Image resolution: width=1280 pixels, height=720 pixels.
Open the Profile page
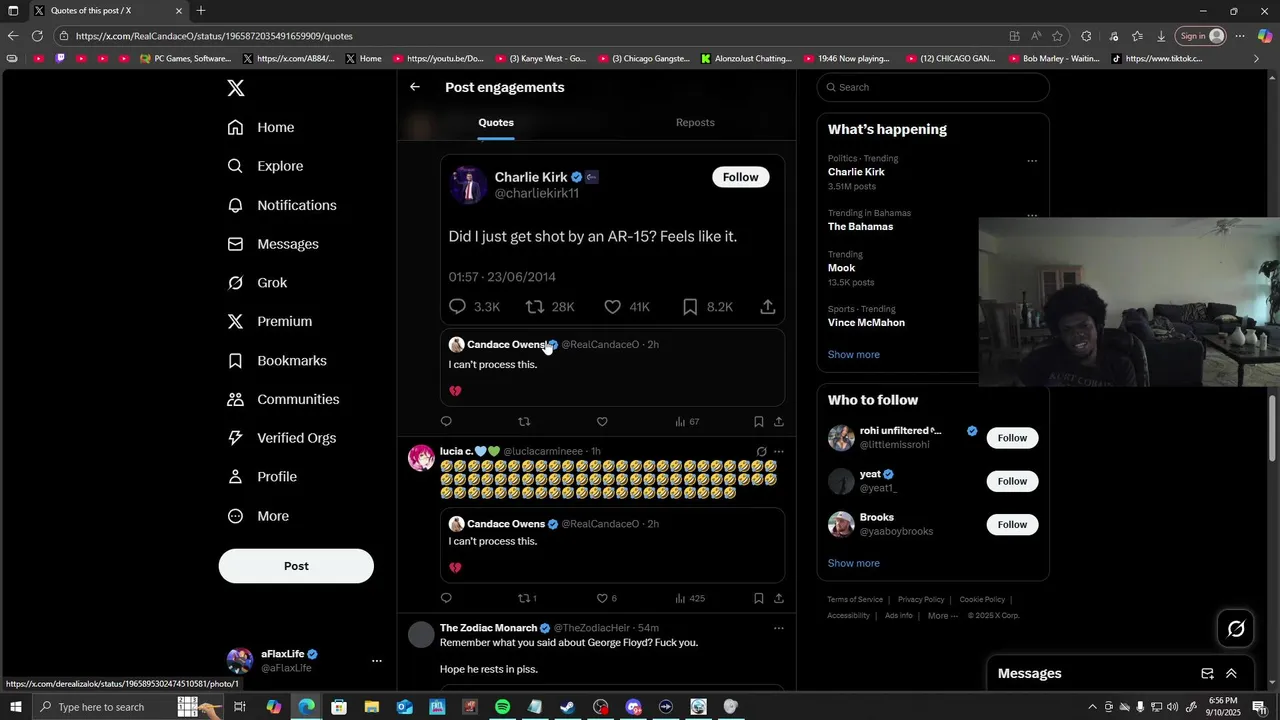pyautogui.click(x=262, y=477)
